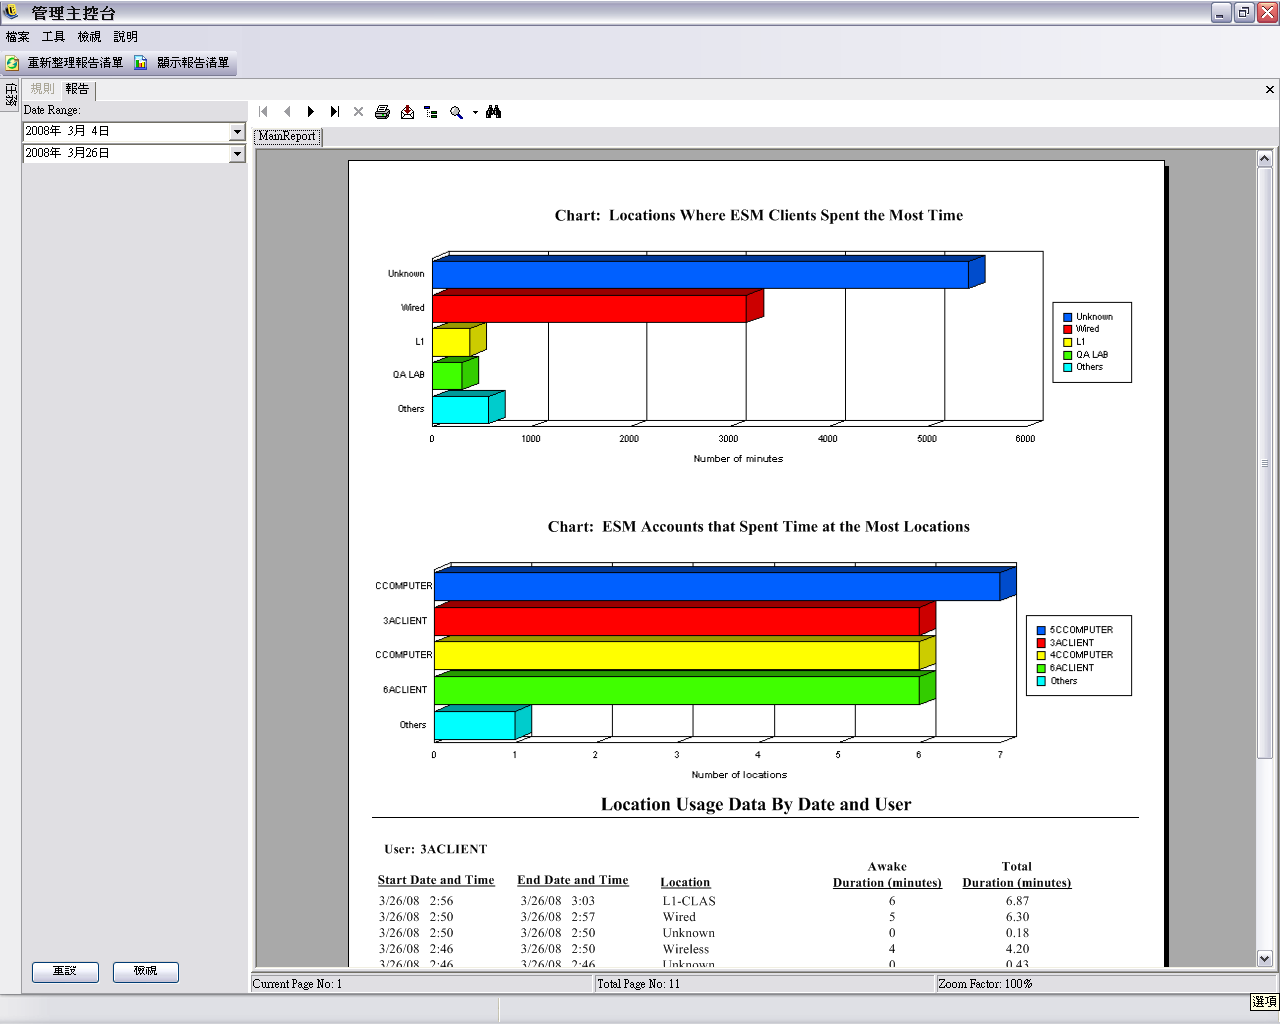Open search with the binoculars icon

[x=494, y=112]
